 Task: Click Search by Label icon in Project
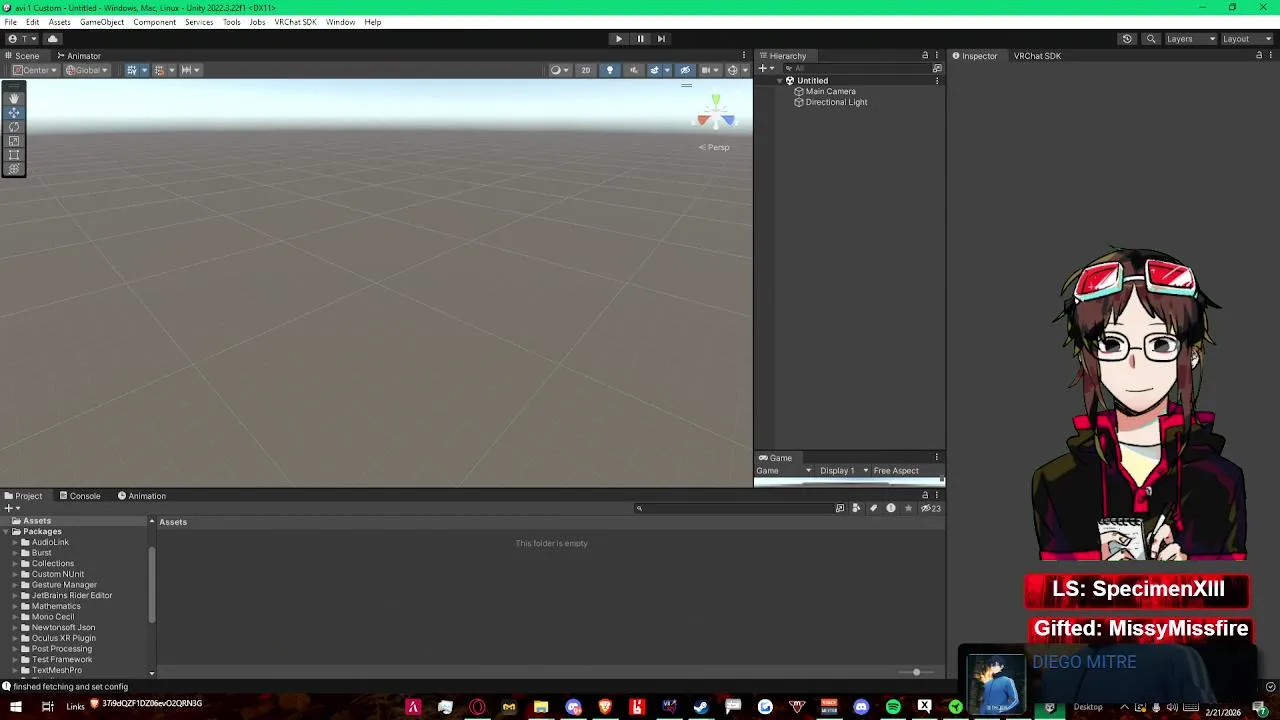pos(873,508)
